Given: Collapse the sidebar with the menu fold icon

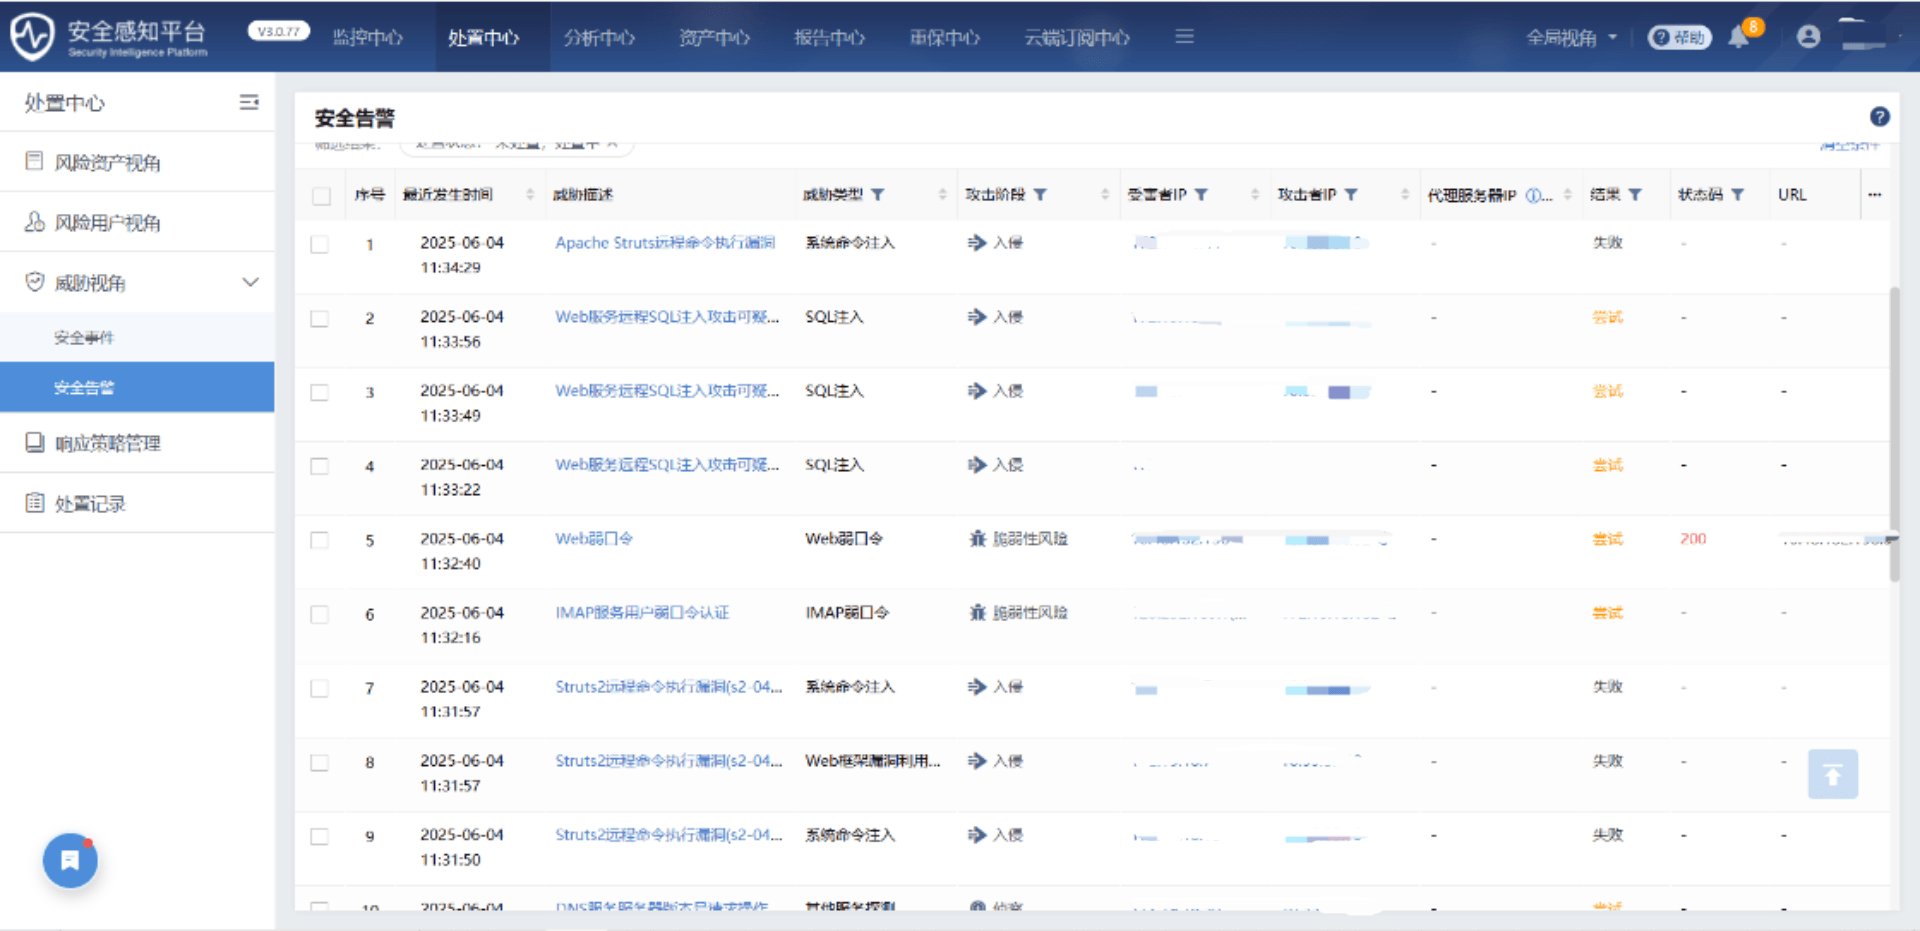Looking at the screenshot, I should point(249,102).
